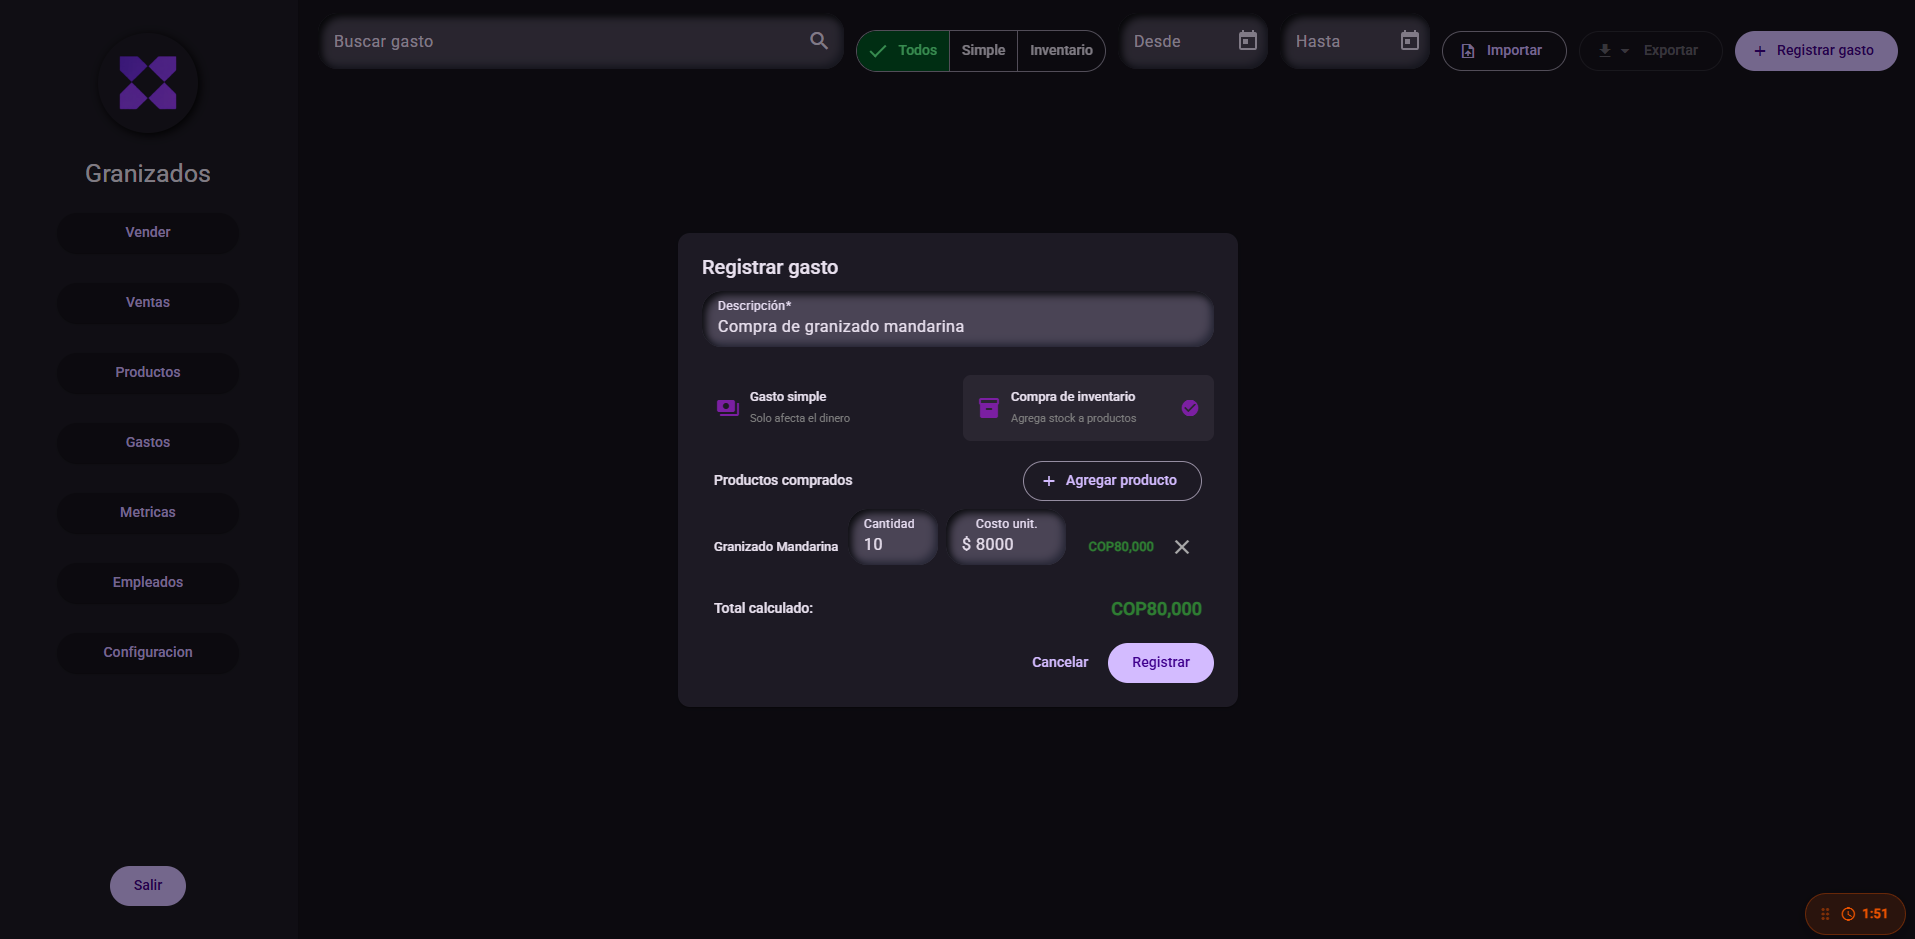Focus the Buscar gasto search field
This screenshot has height=939, width=1915.
(582, 41)
